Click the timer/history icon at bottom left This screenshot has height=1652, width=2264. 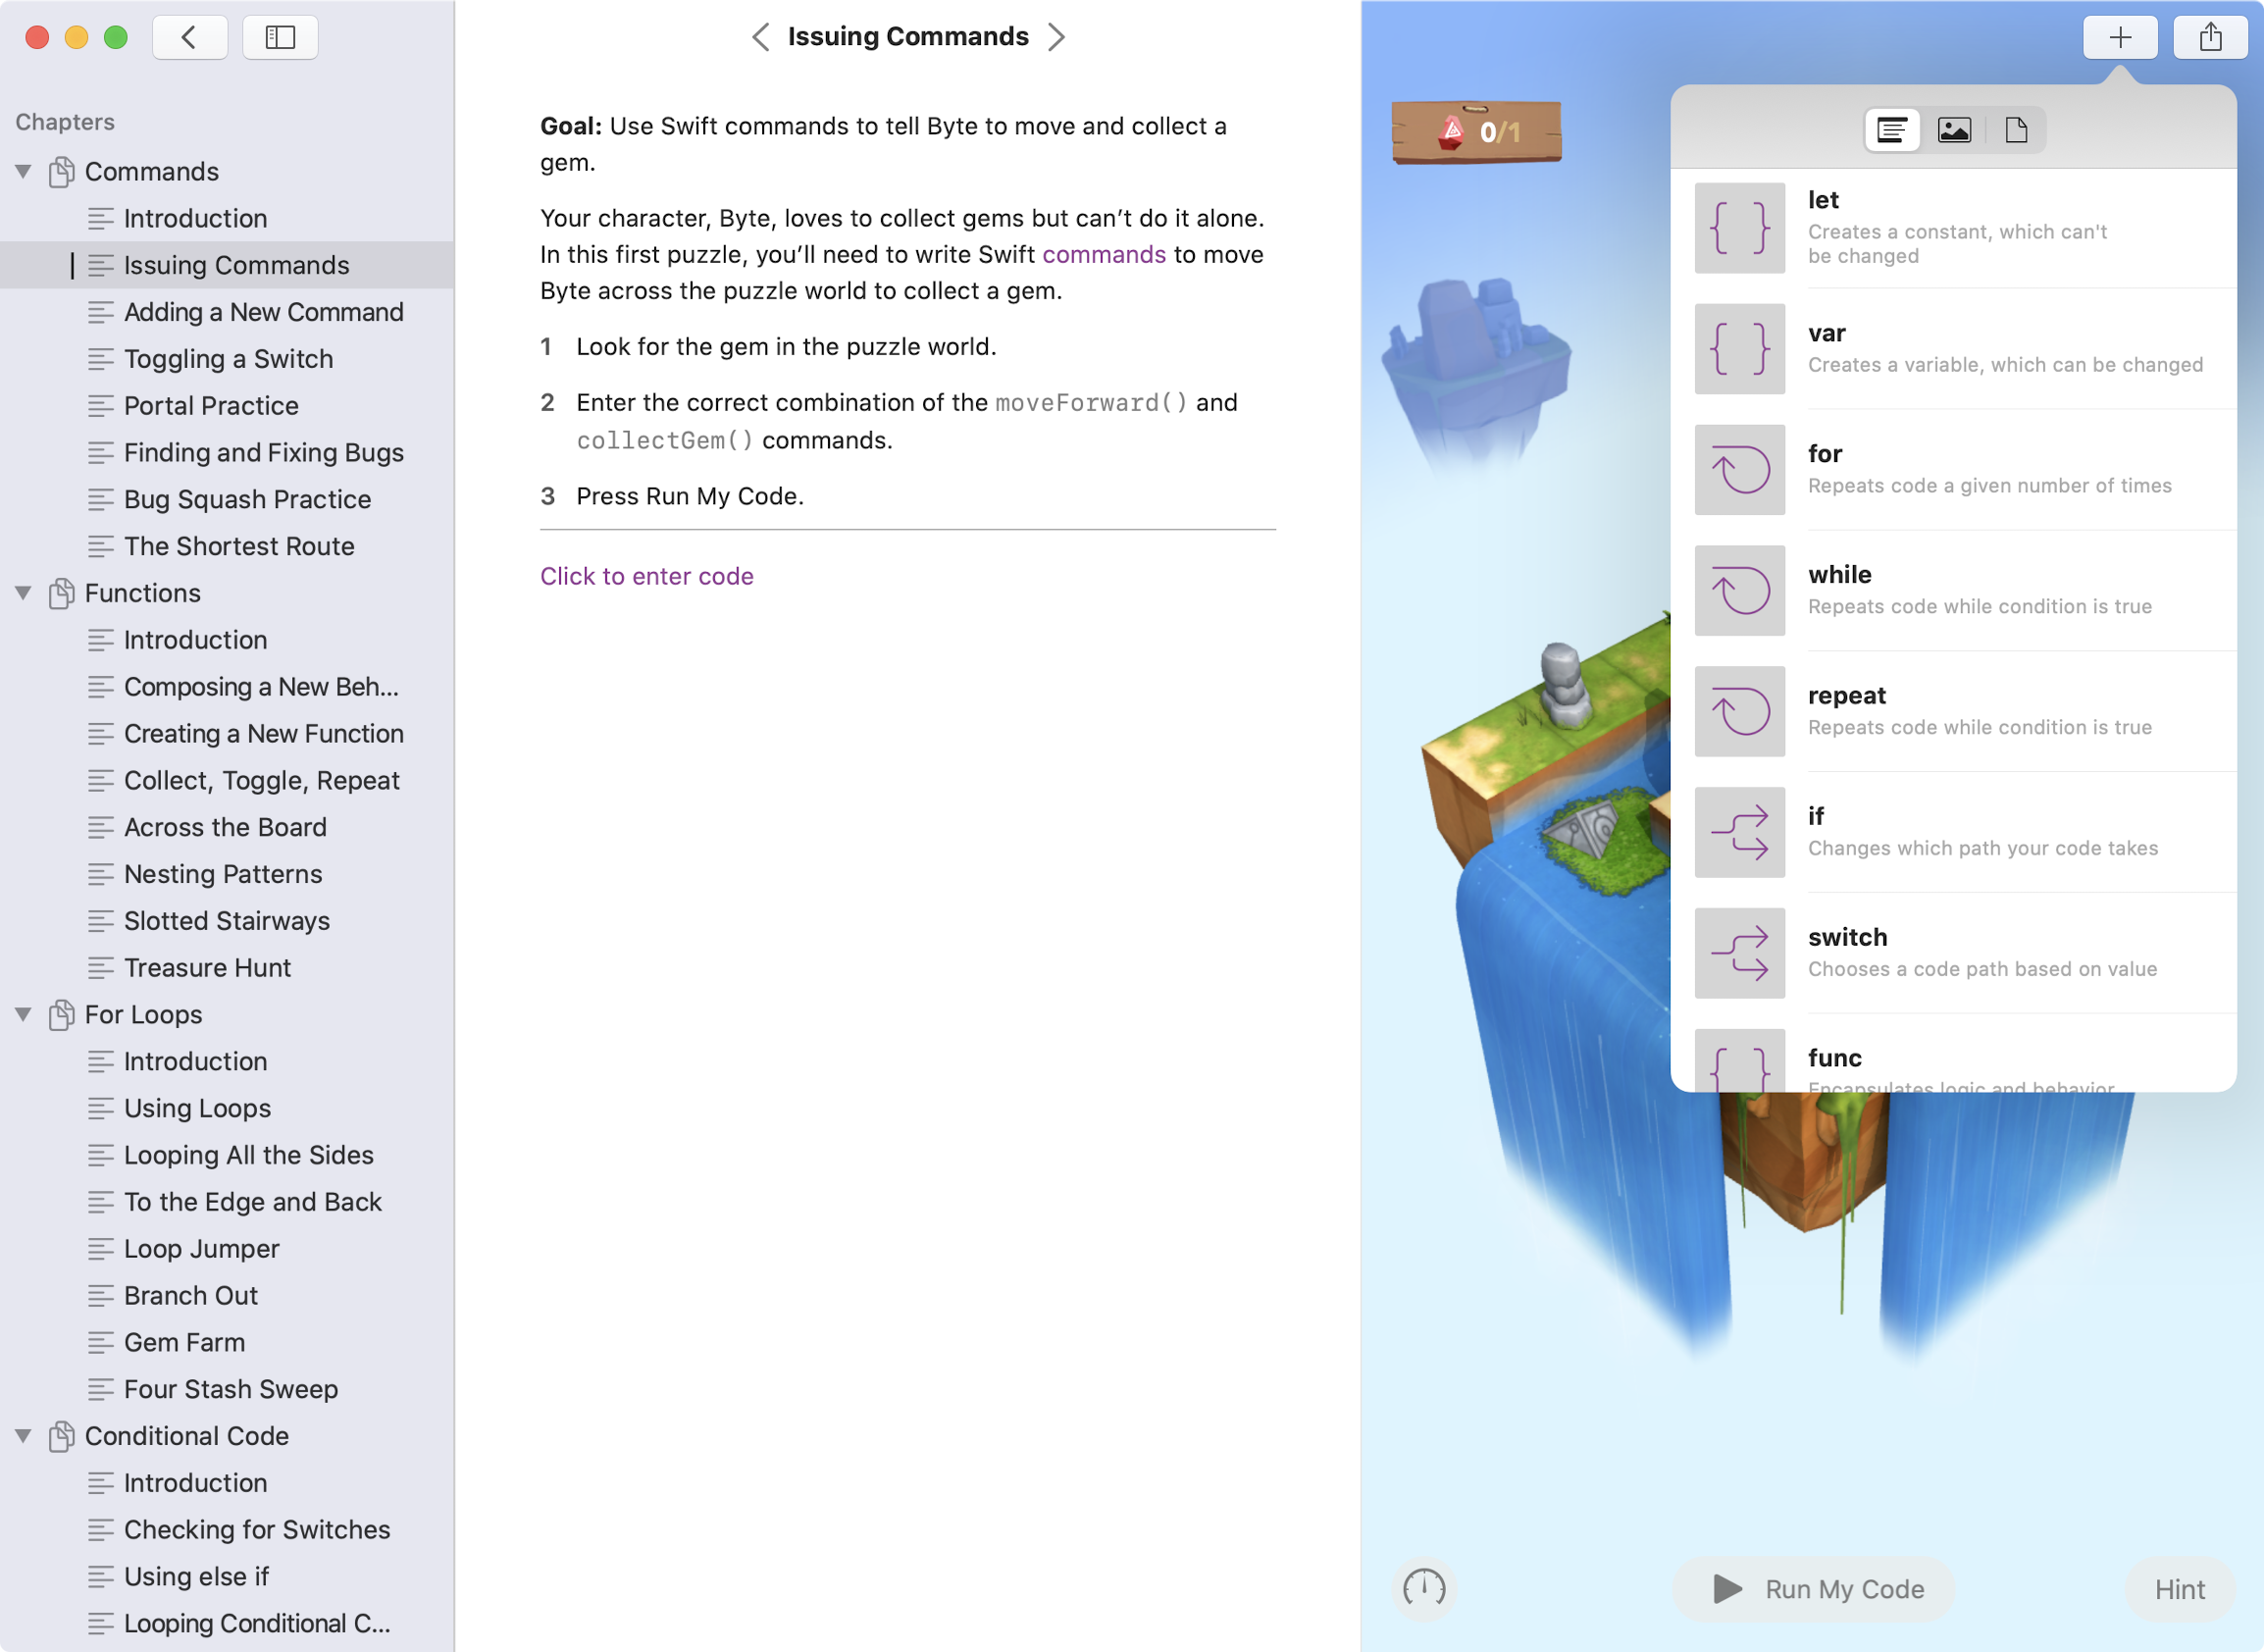[x=1423, y=1589]
